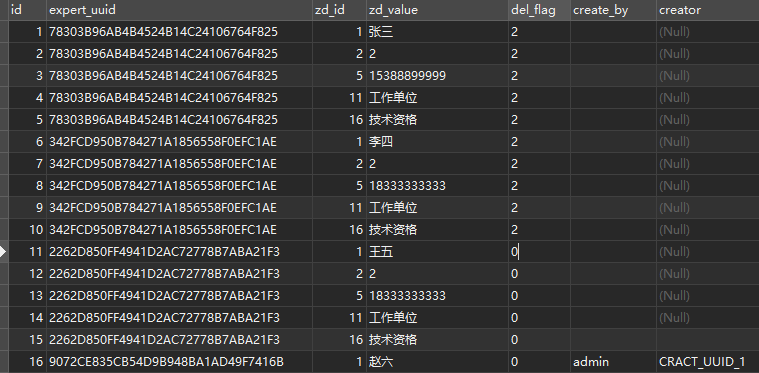Screen dimensions: 759x373
Task: Select the del_flag cell in row 16
Action: tap(539, 361)
